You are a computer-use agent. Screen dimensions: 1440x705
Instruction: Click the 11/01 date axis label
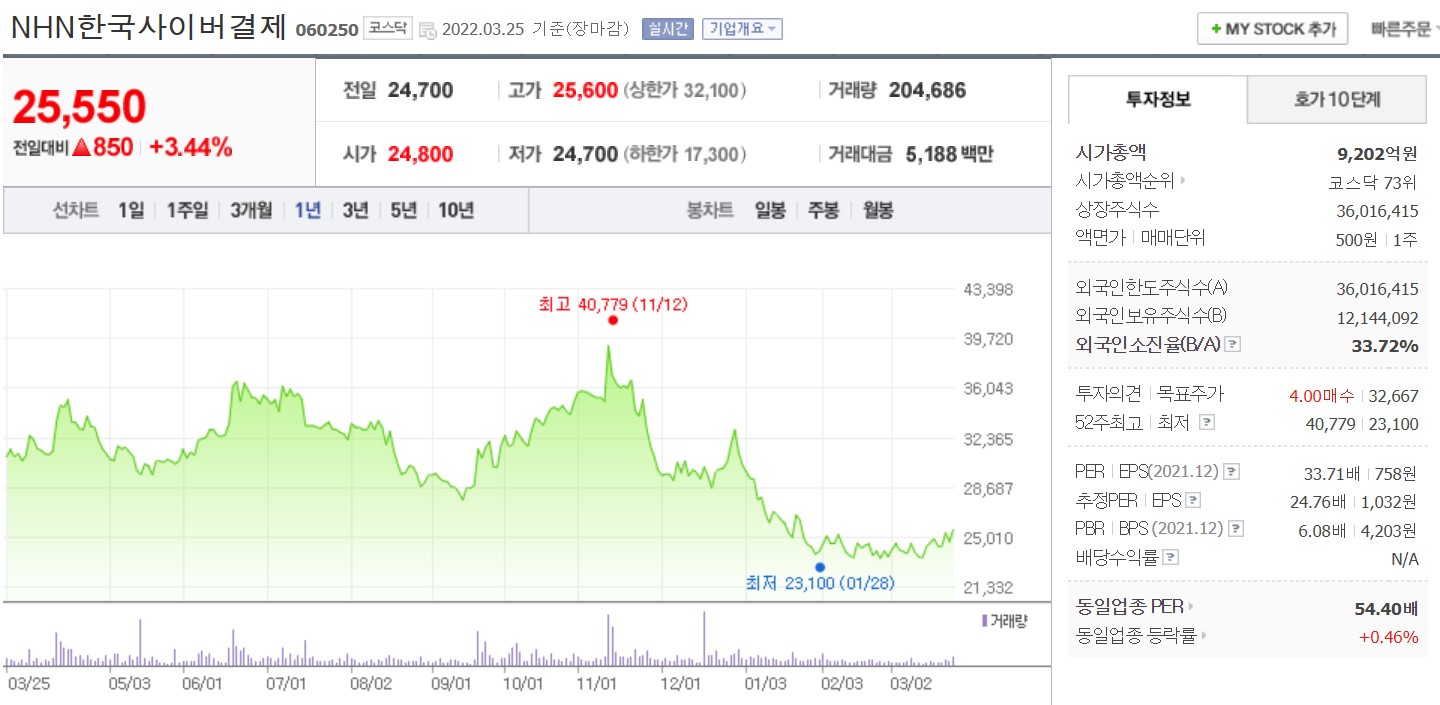595,684
